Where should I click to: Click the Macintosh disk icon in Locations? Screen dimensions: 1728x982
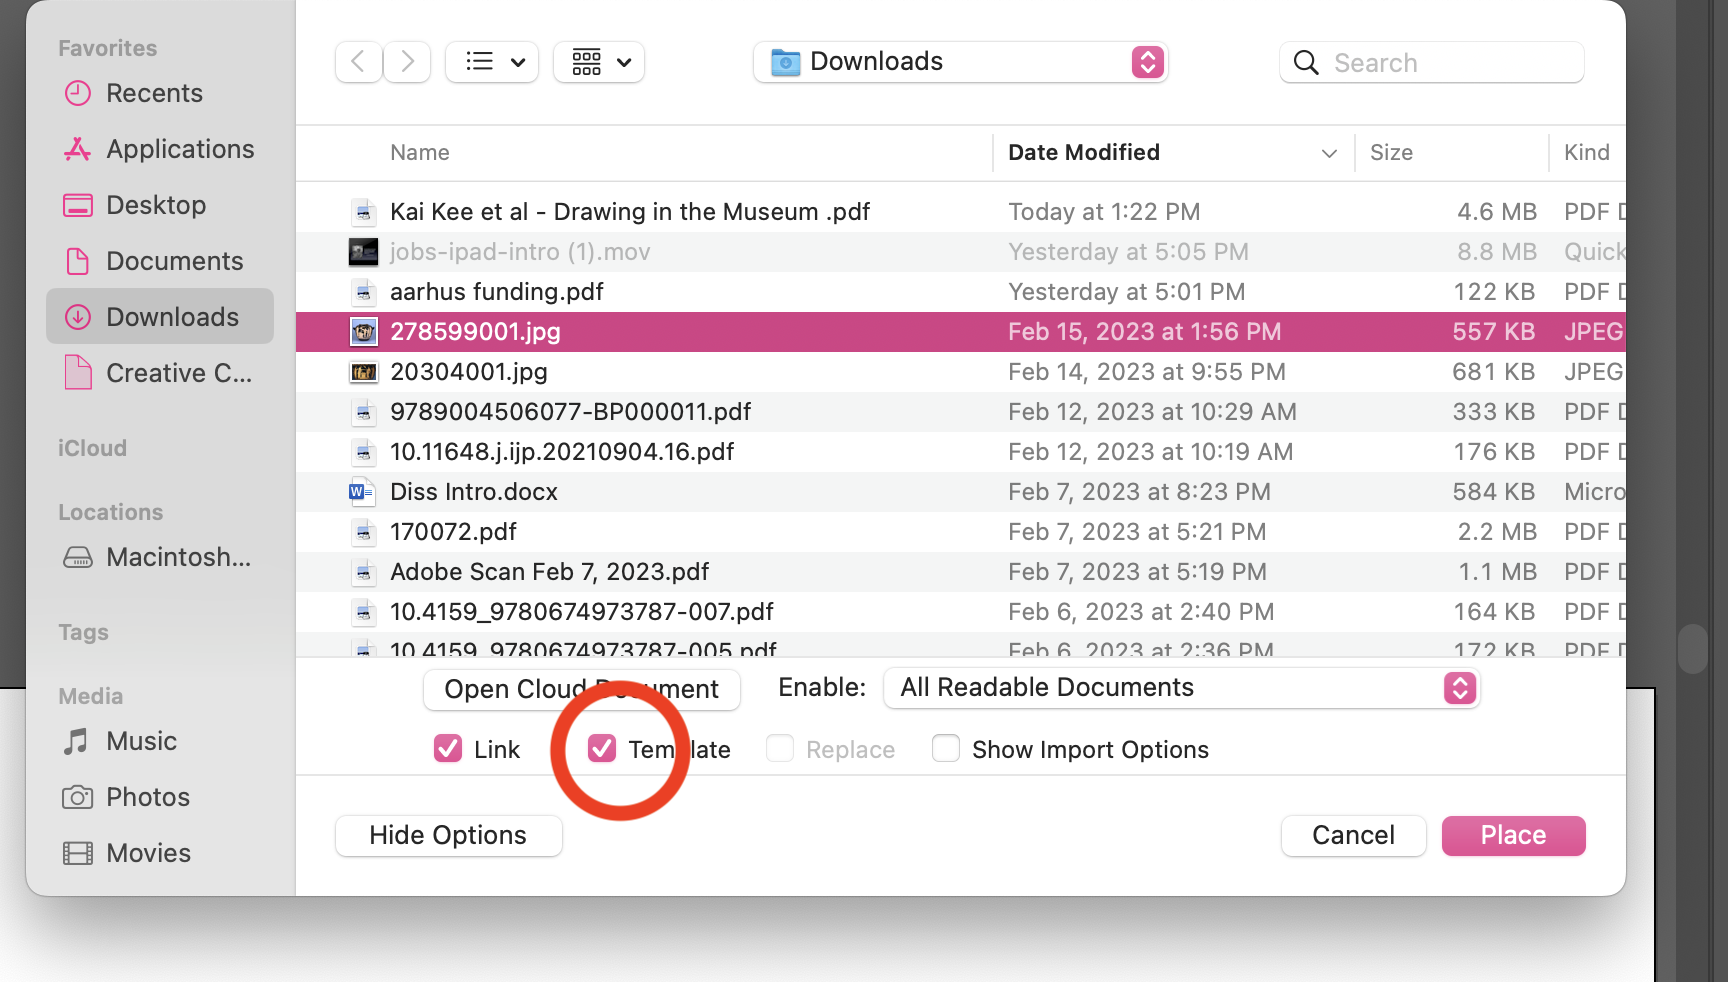78,557
